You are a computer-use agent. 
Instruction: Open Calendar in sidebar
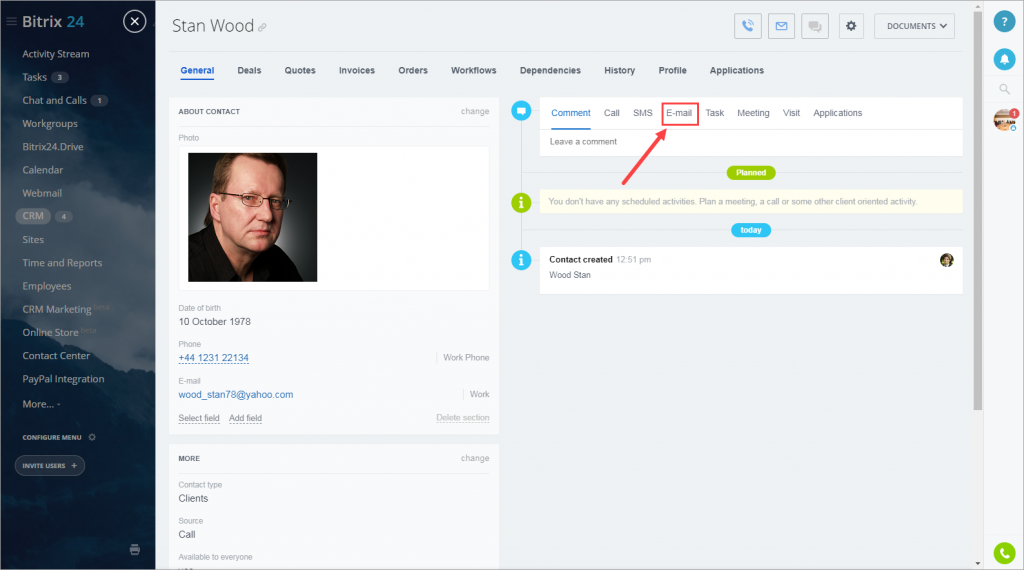click(x=43, y=170)
